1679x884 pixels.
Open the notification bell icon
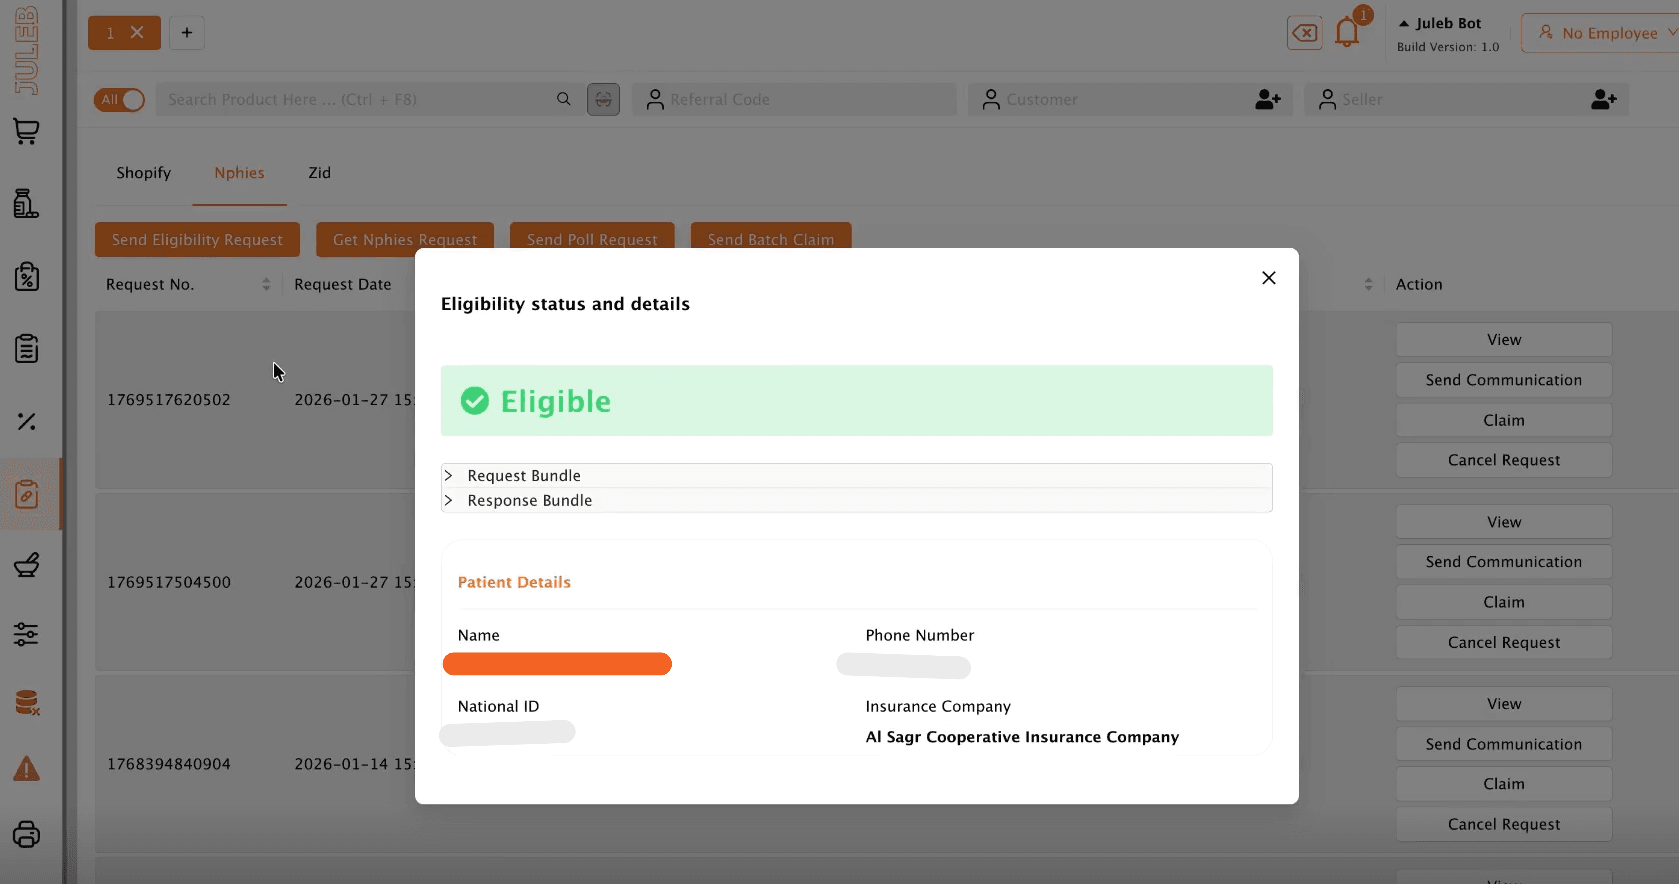(1347, 33)
